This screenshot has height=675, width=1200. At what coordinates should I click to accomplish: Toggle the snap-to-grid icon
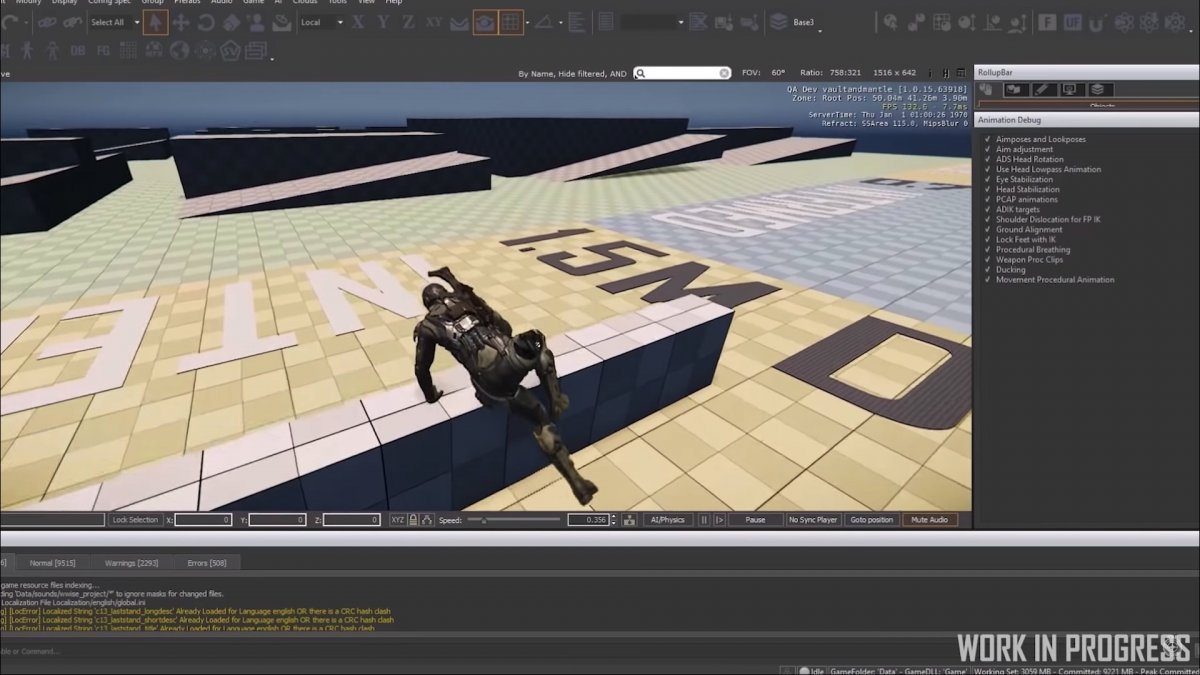coord(511,22)
